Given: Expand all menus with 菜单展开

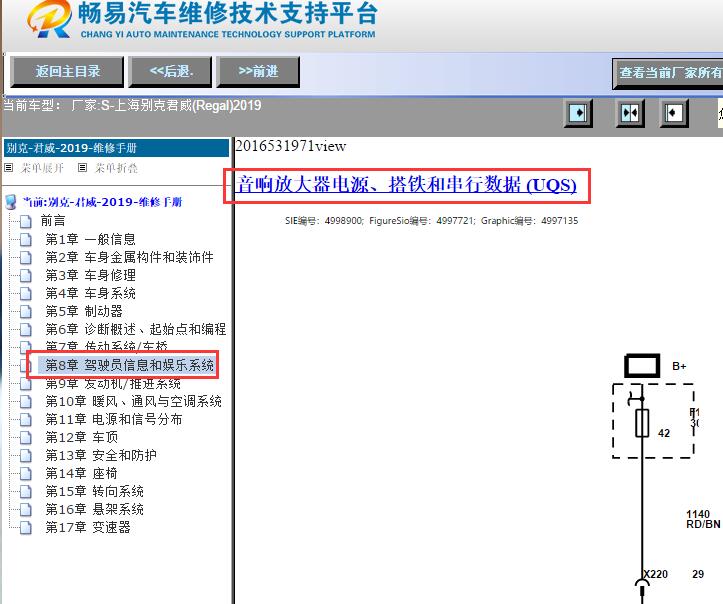Looking at the screenshot, I should point(42,168).
